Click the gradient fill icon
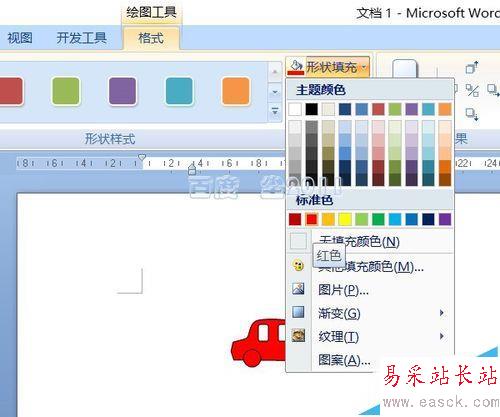 298,312
